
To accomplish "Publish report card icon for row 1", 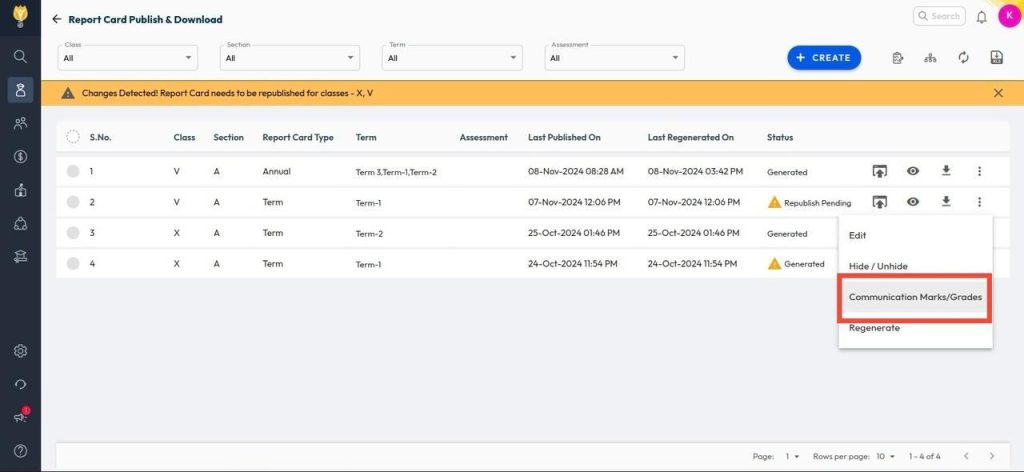I will click(x=880, y=172).
